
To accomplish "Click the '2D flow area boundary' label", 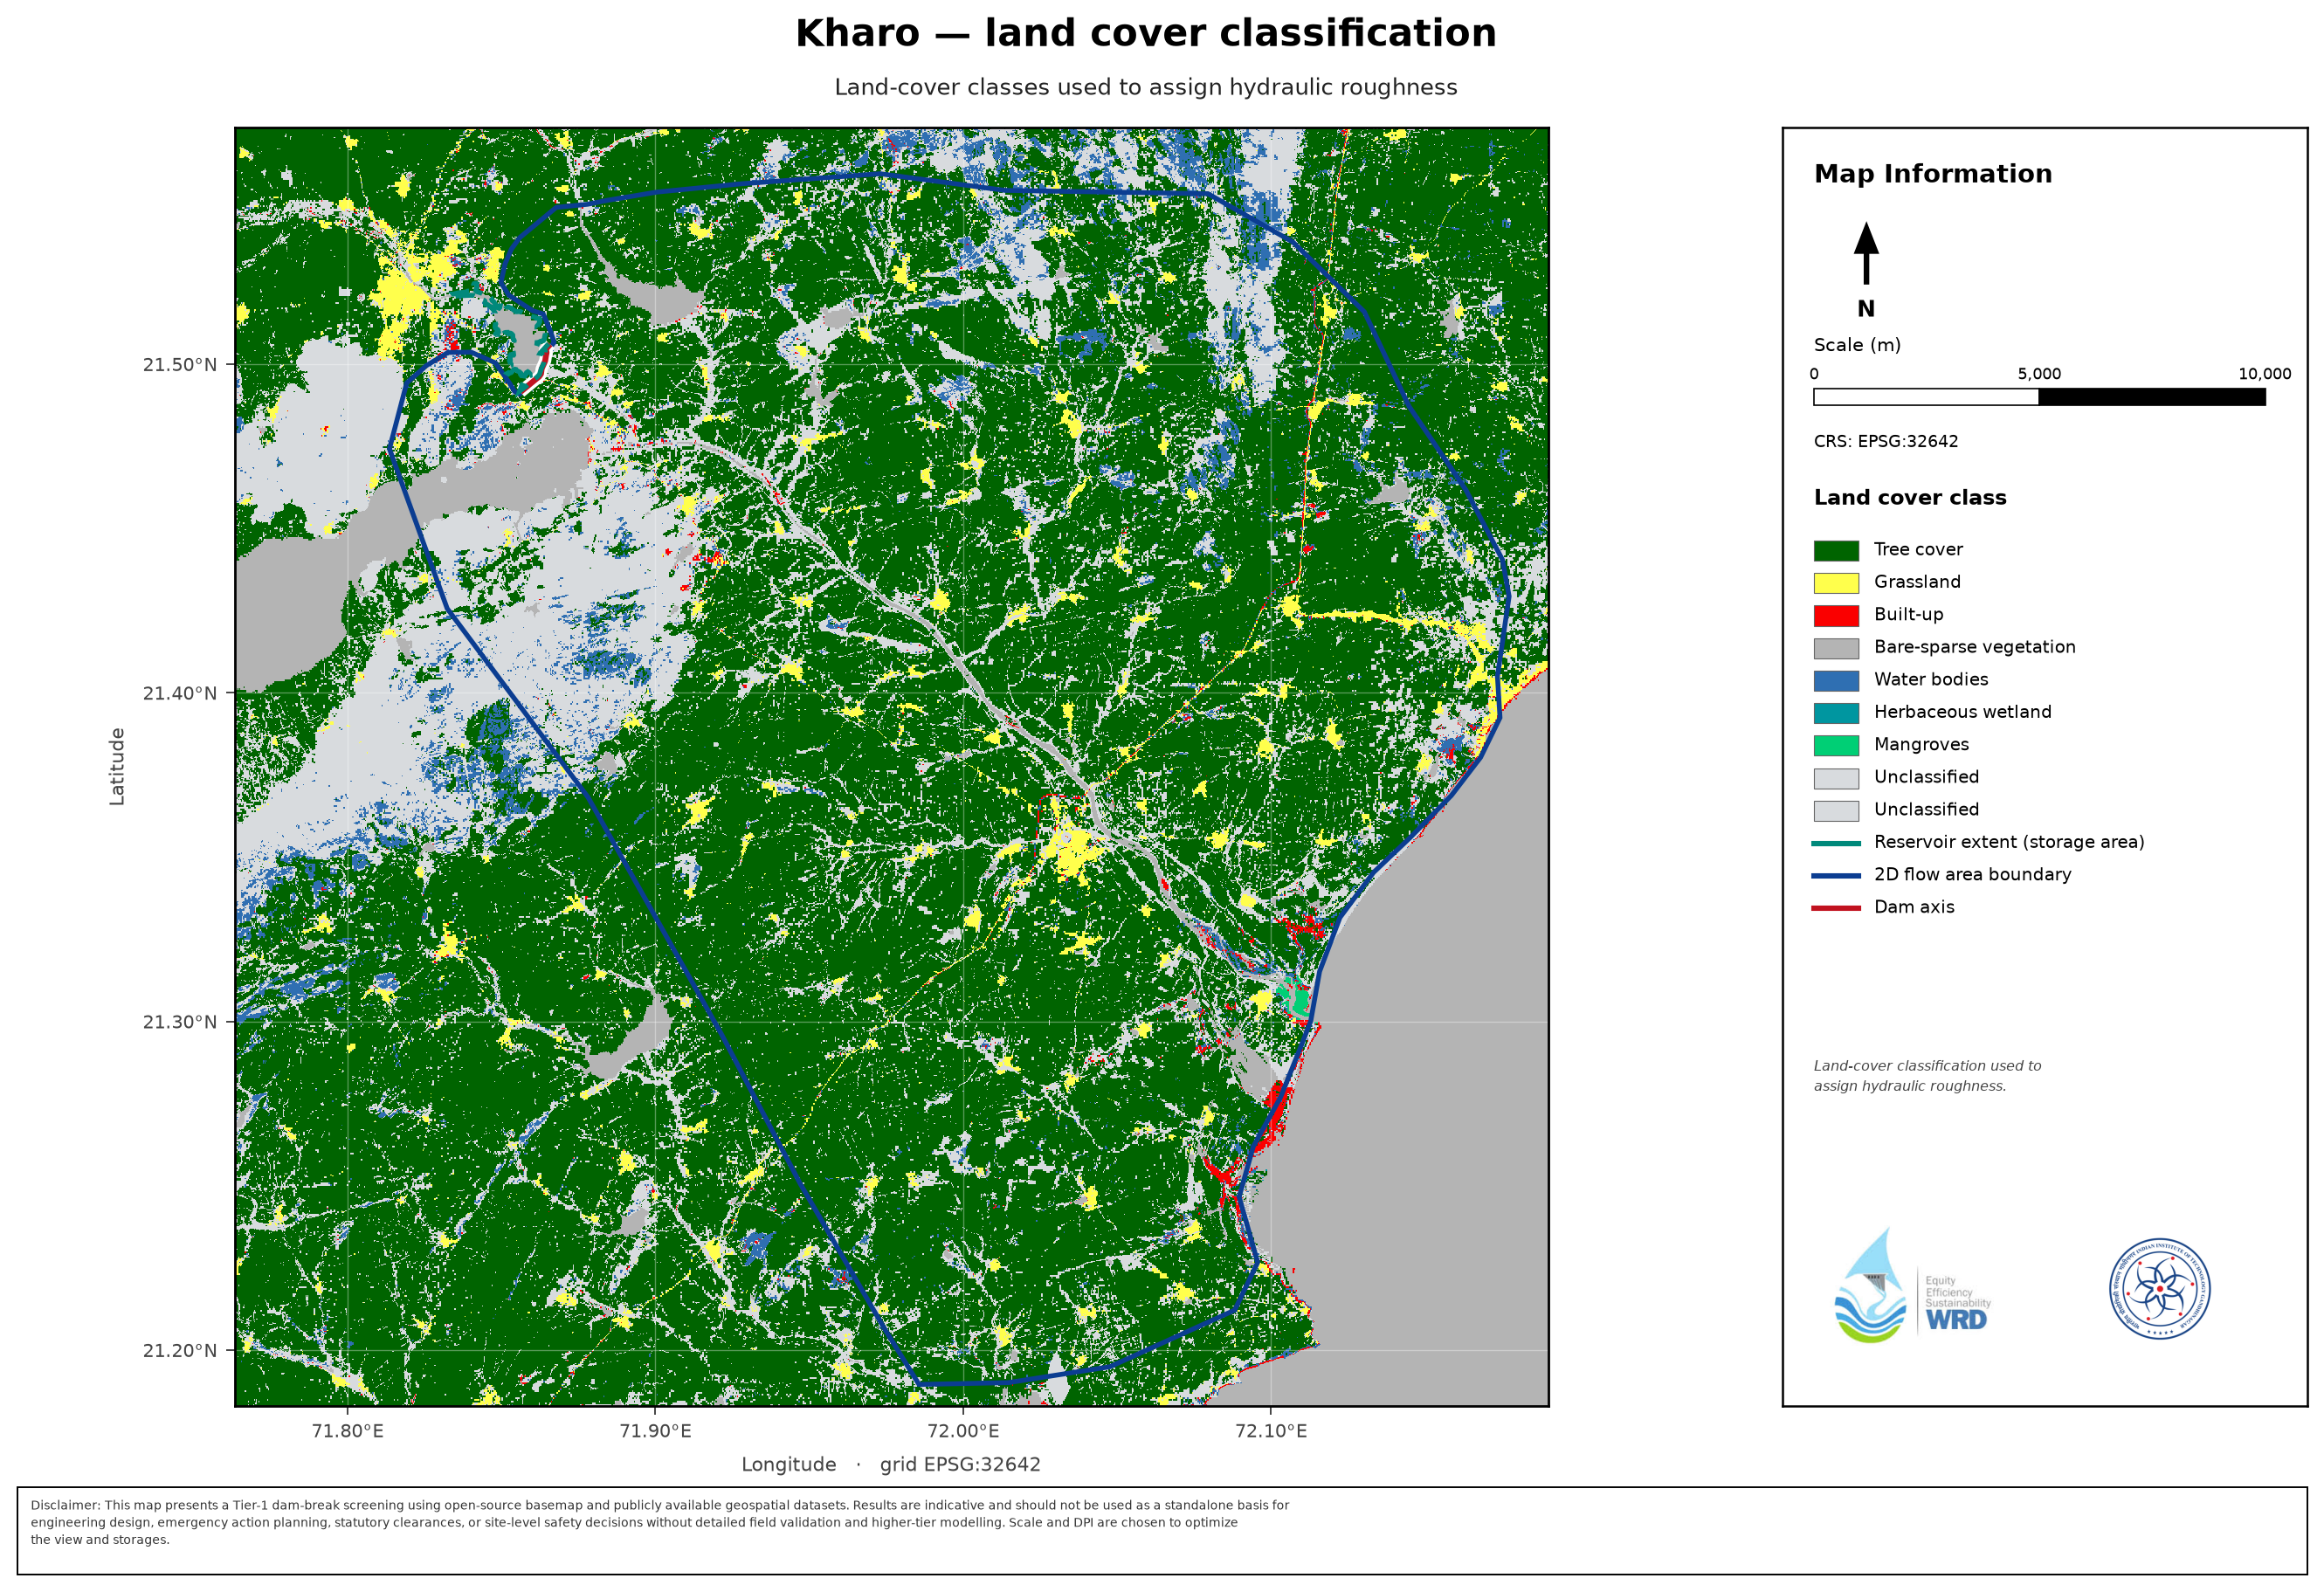I will click(x=1972, y=874).
